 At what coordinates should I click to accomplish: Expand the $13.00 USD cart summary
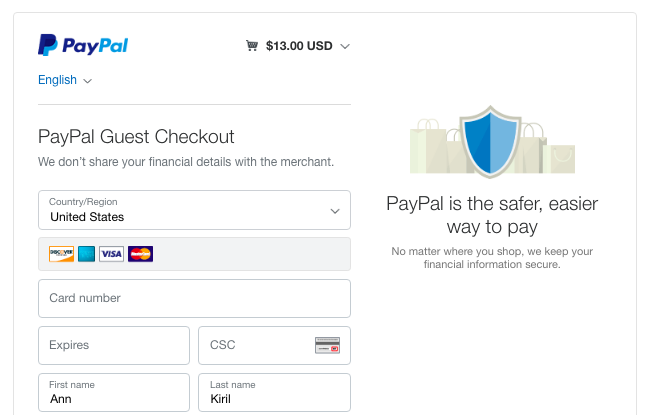point(345,46)
